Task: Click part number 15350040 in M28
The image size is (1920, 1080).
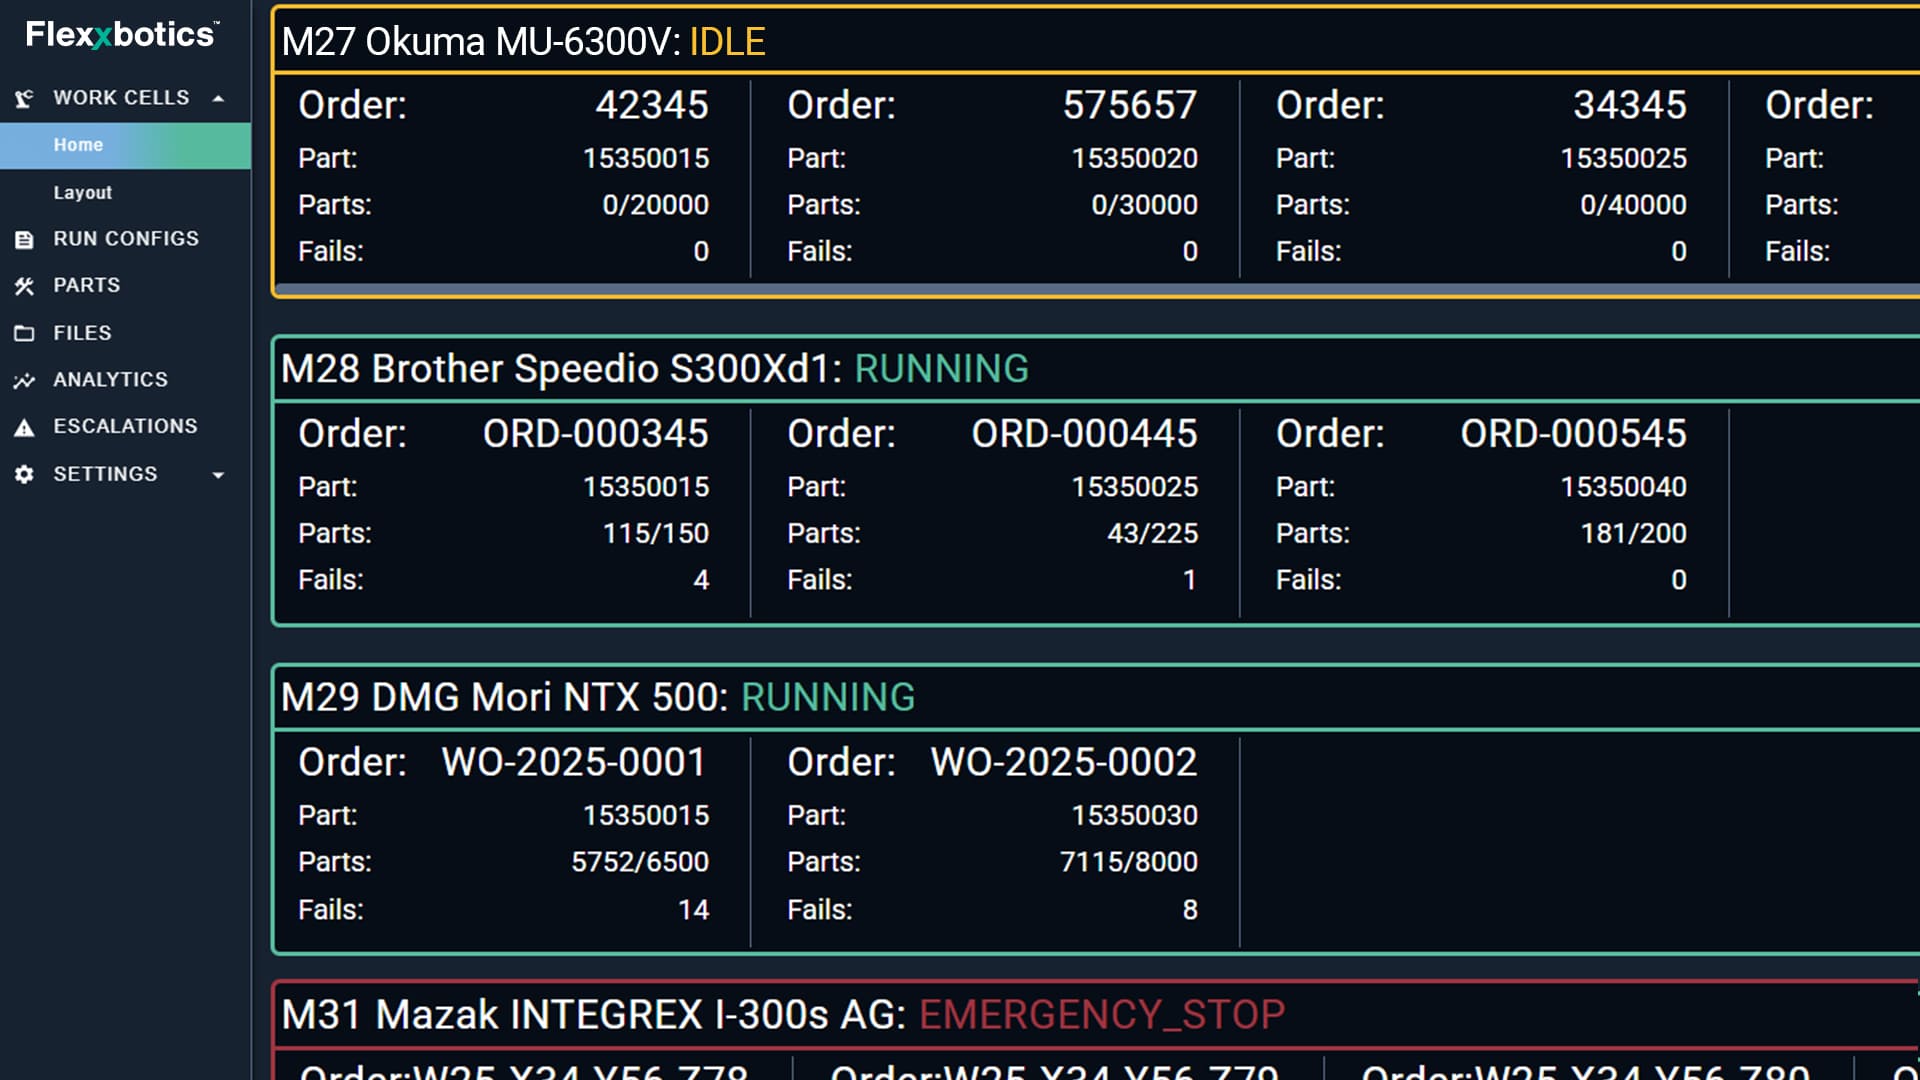Action: click(1624, 487)
